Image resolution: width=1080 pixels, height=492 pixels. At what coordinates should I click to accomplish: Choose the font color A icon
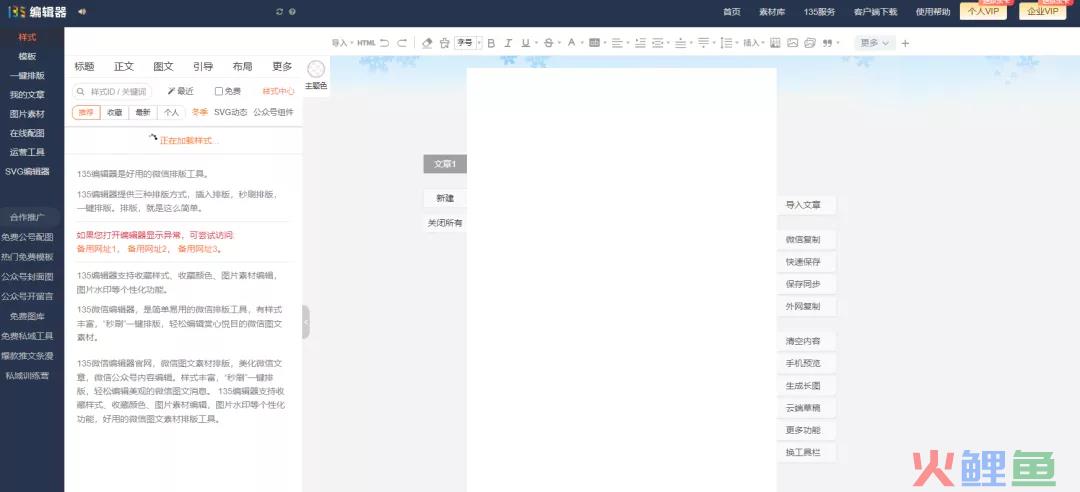571,43
